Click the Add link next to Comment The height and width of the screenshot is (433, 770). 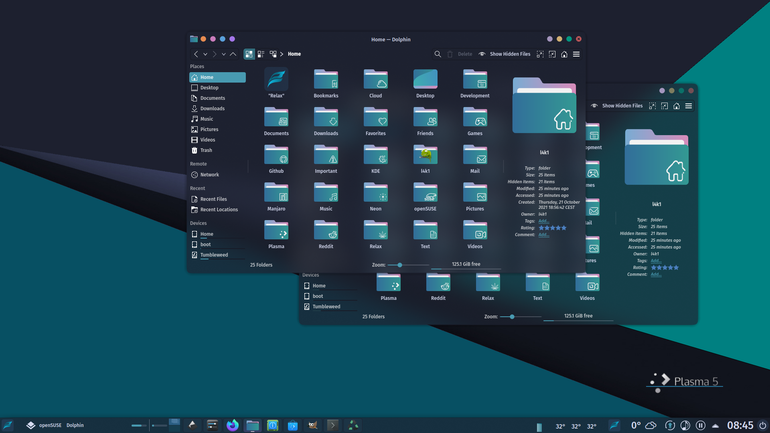point(543,235)
